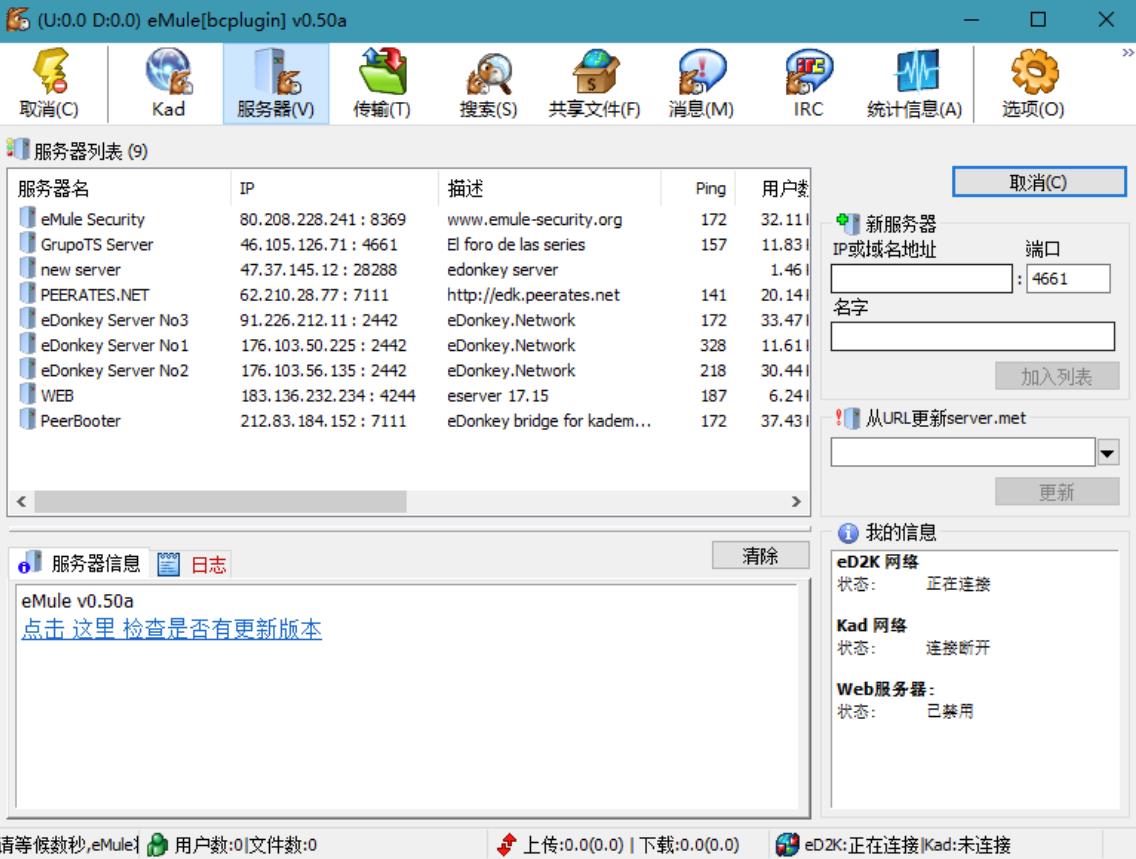Click the update server.met from URL icon
1136x859 pixels.
point(847,417)
